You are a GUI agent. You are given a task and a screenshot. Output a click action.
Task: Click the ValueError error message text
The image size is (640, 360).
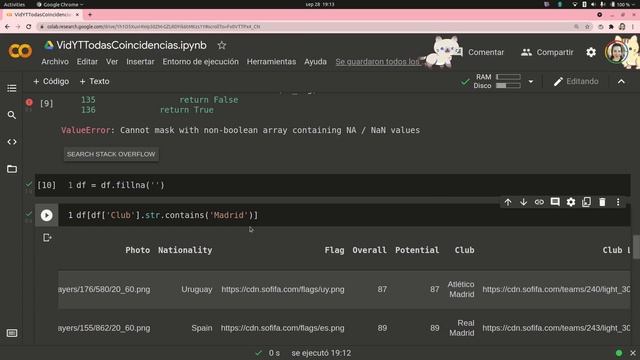tap(240, 130)
